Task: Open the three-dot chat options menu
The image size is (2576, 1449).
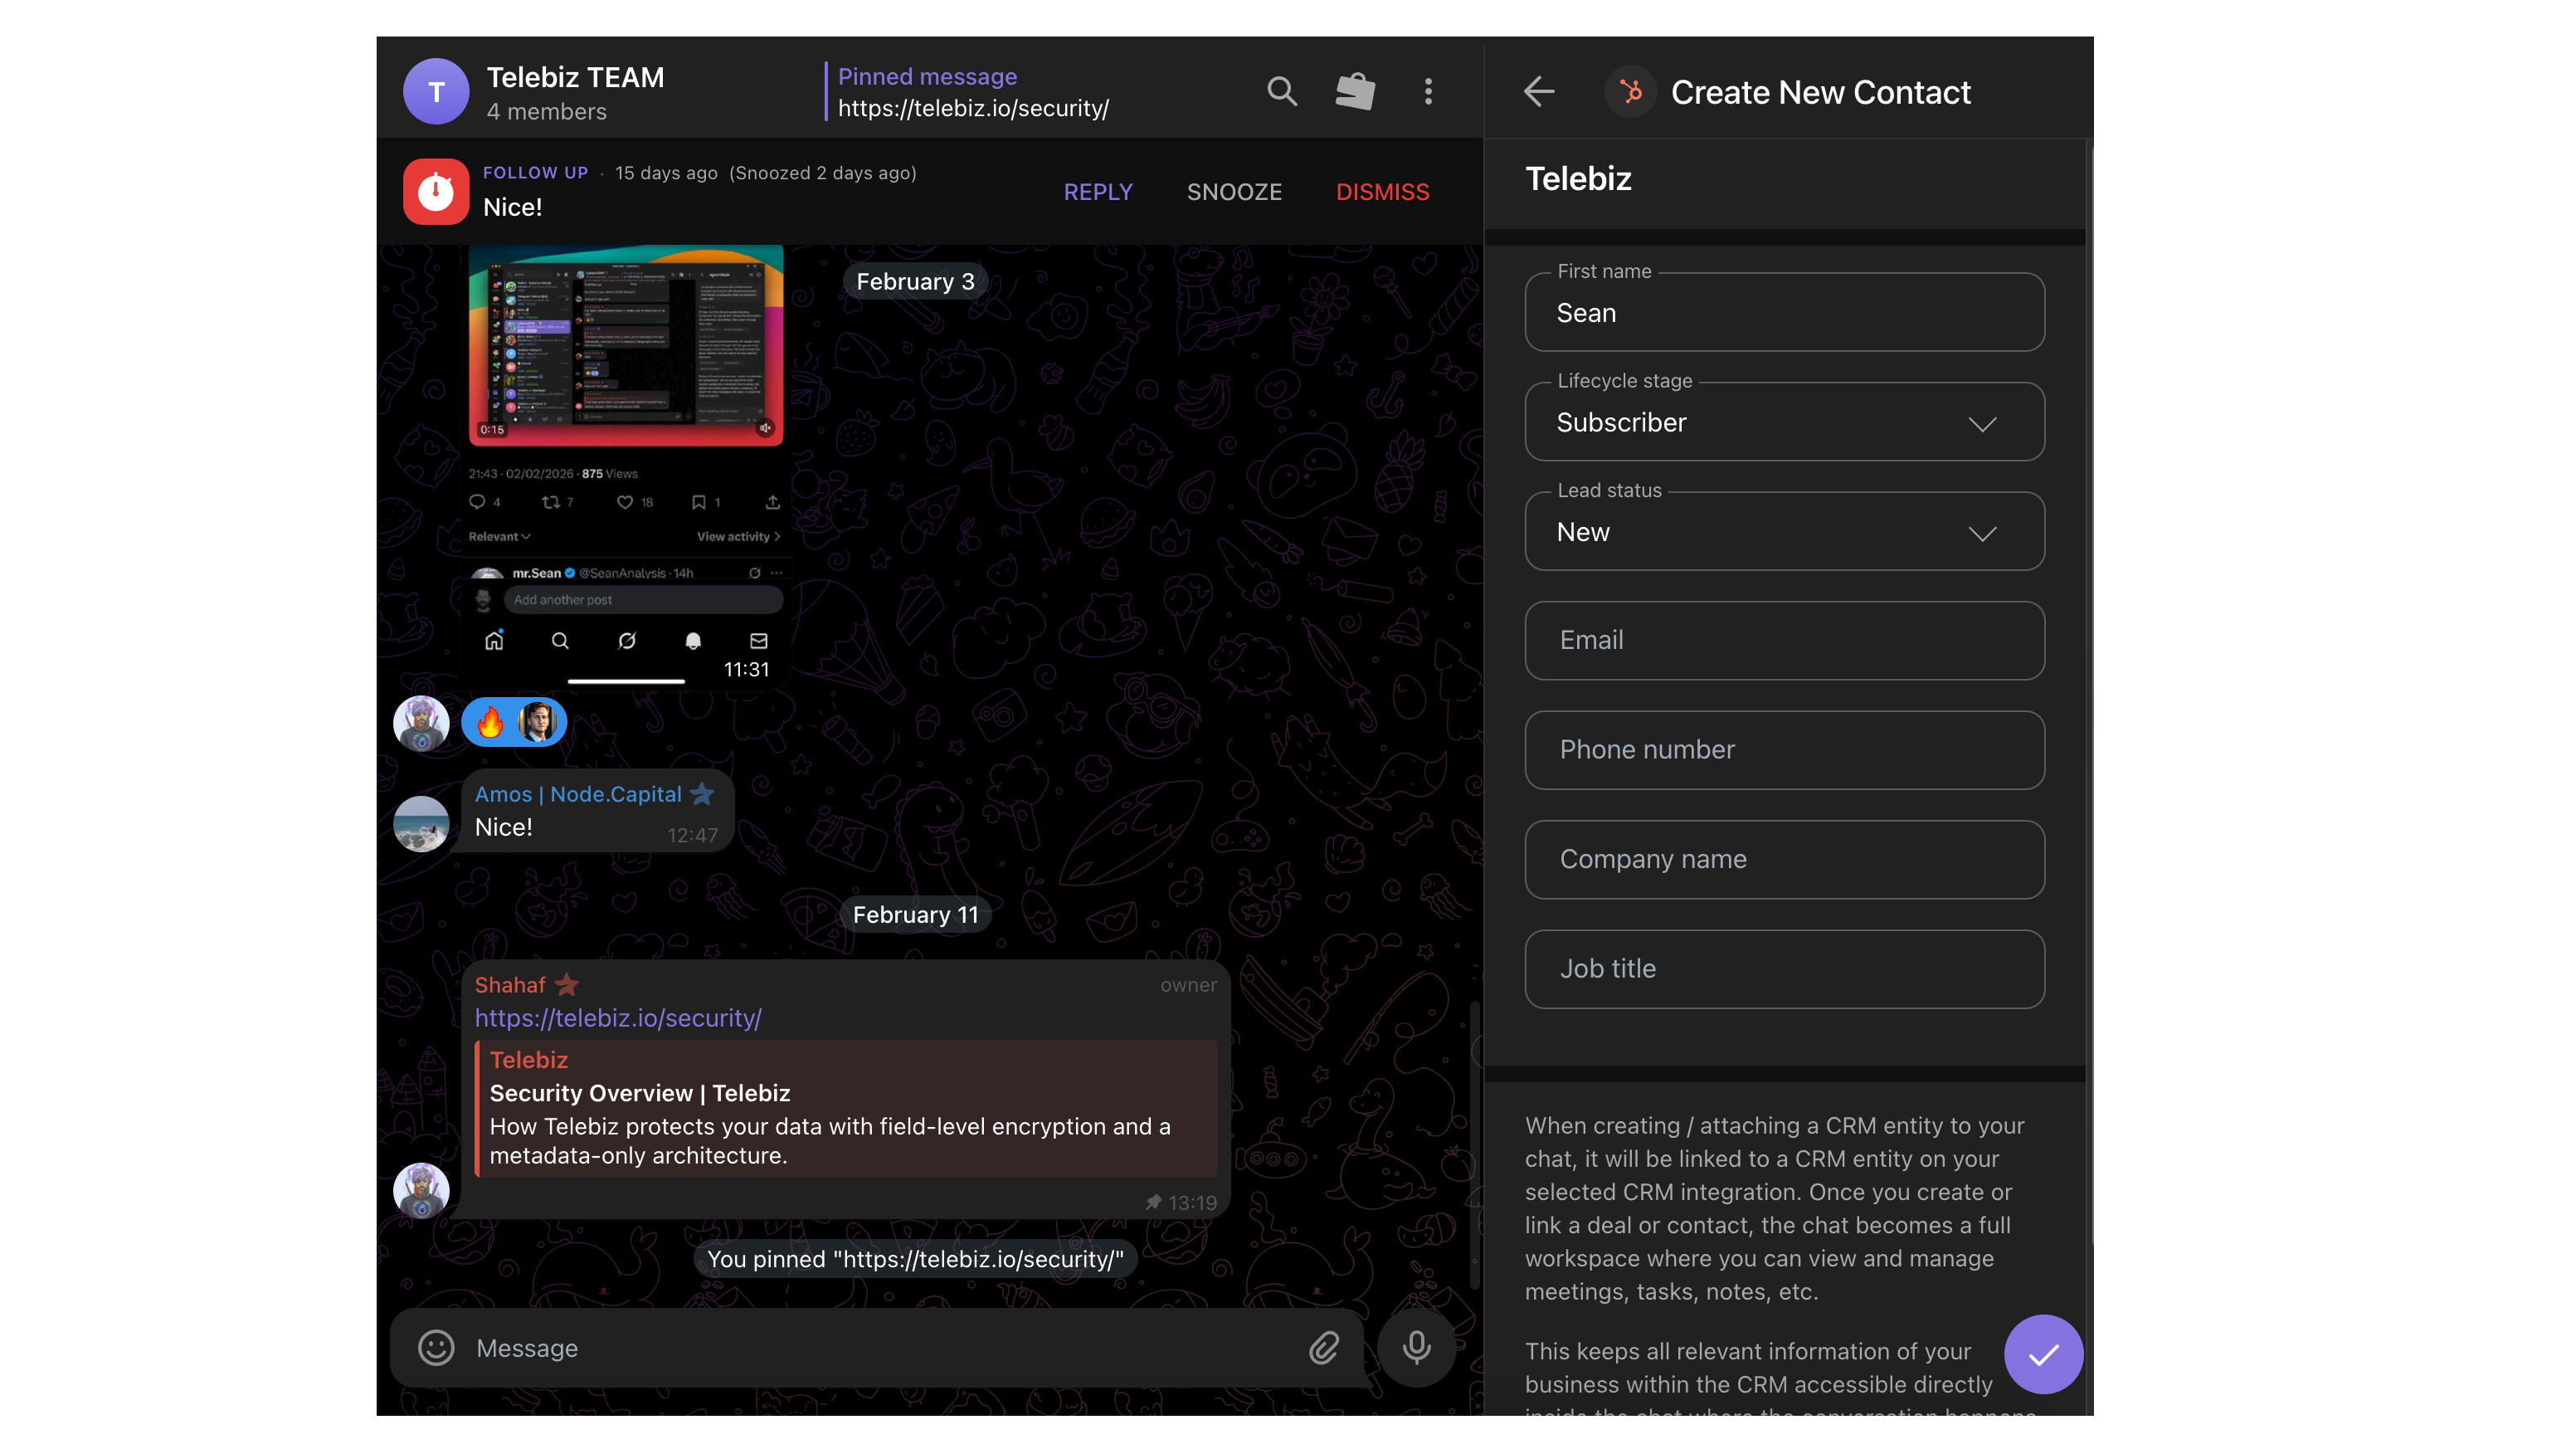Action: 1428,91
